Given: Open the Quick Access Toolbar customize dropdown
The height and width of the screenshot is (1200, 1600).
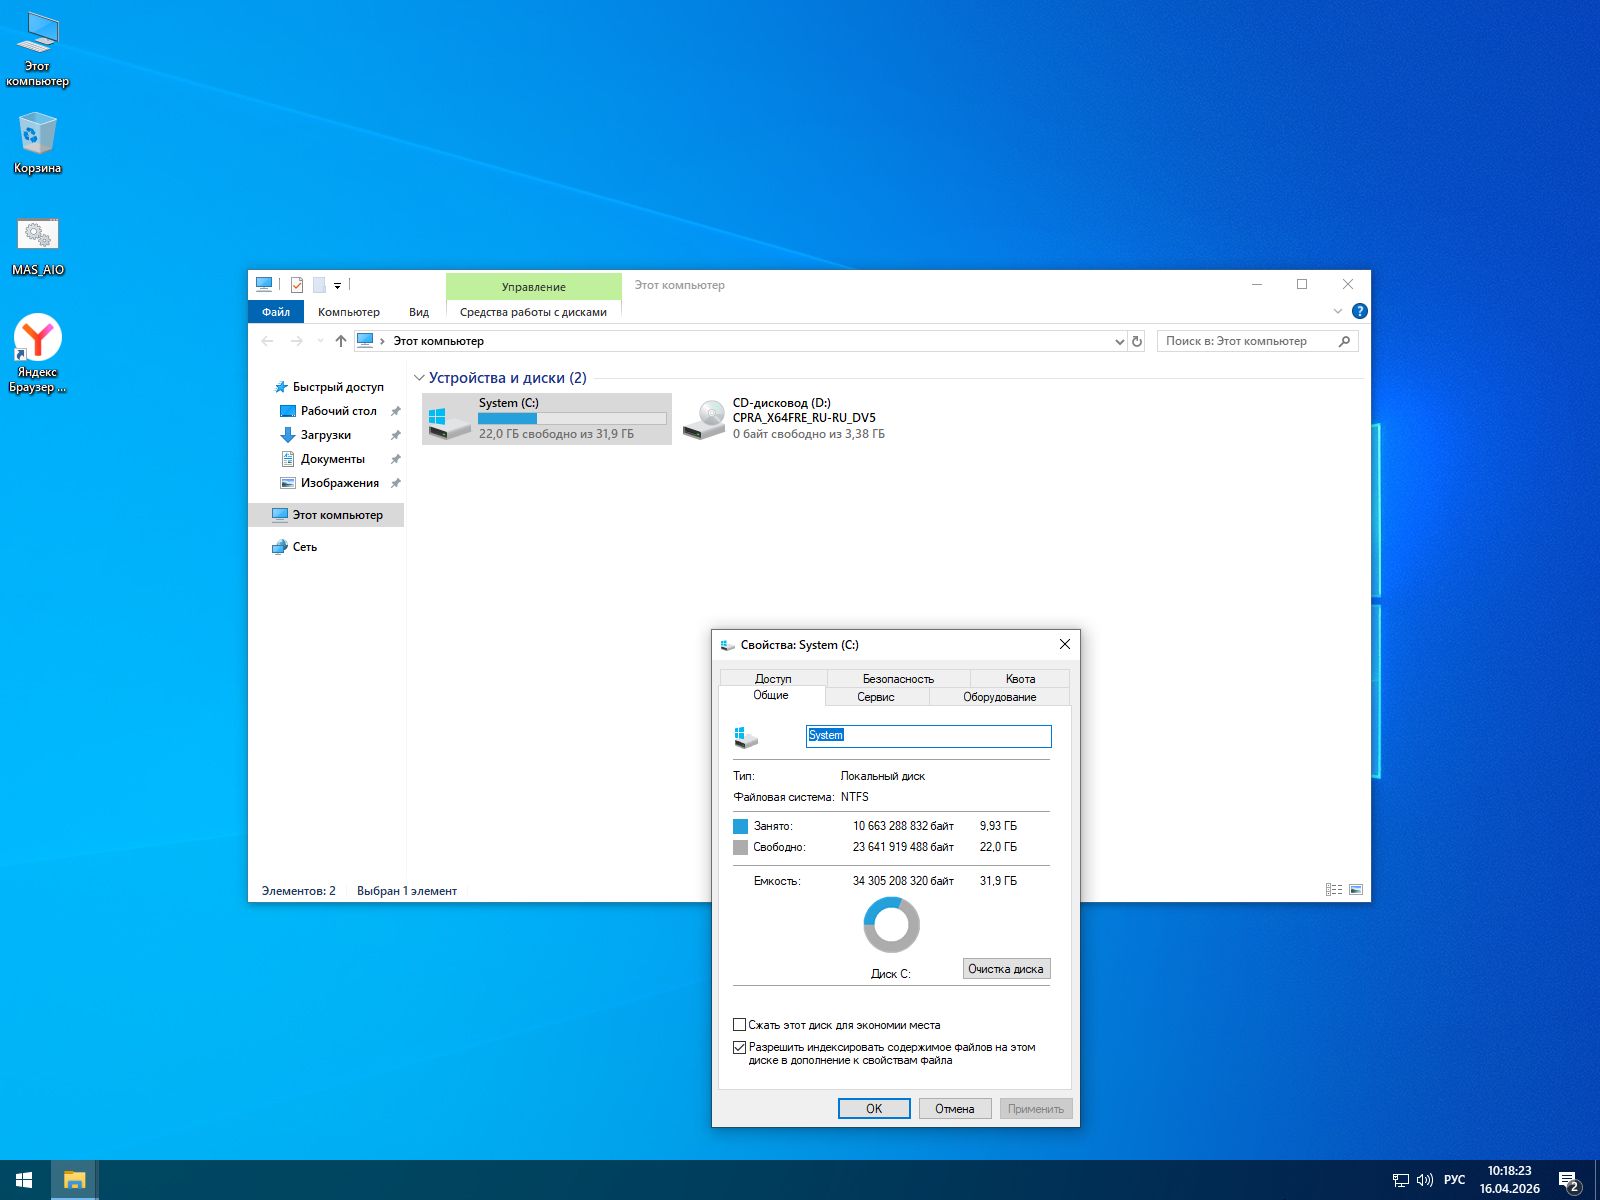Looking at the screenshot, I should [x=337, y=286].
